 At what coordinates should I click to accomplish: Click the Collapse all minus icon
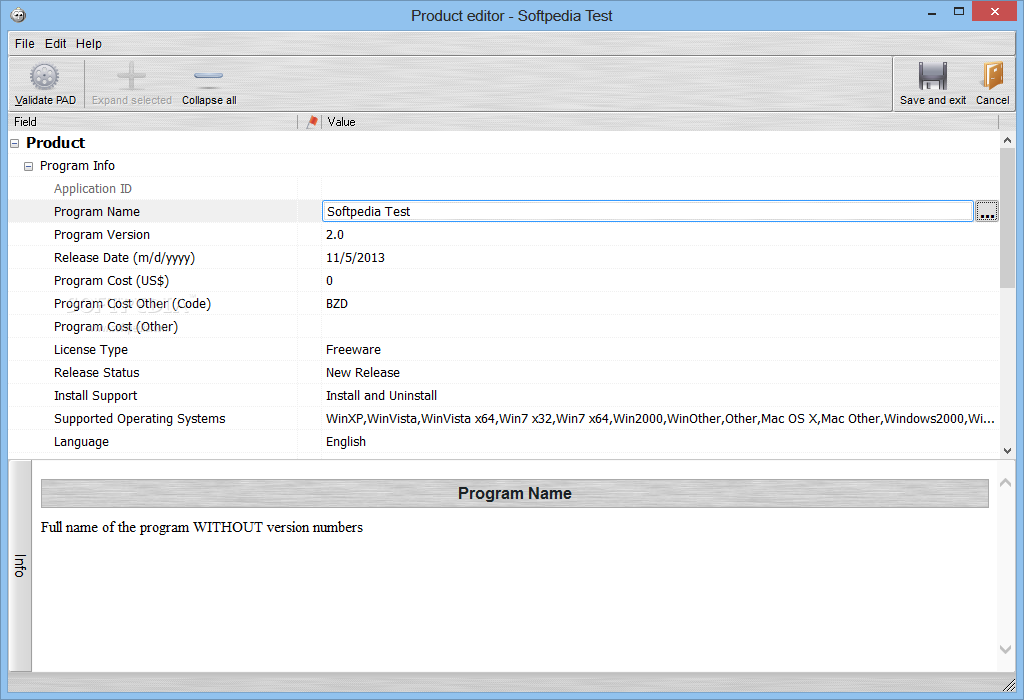(208, 78)
